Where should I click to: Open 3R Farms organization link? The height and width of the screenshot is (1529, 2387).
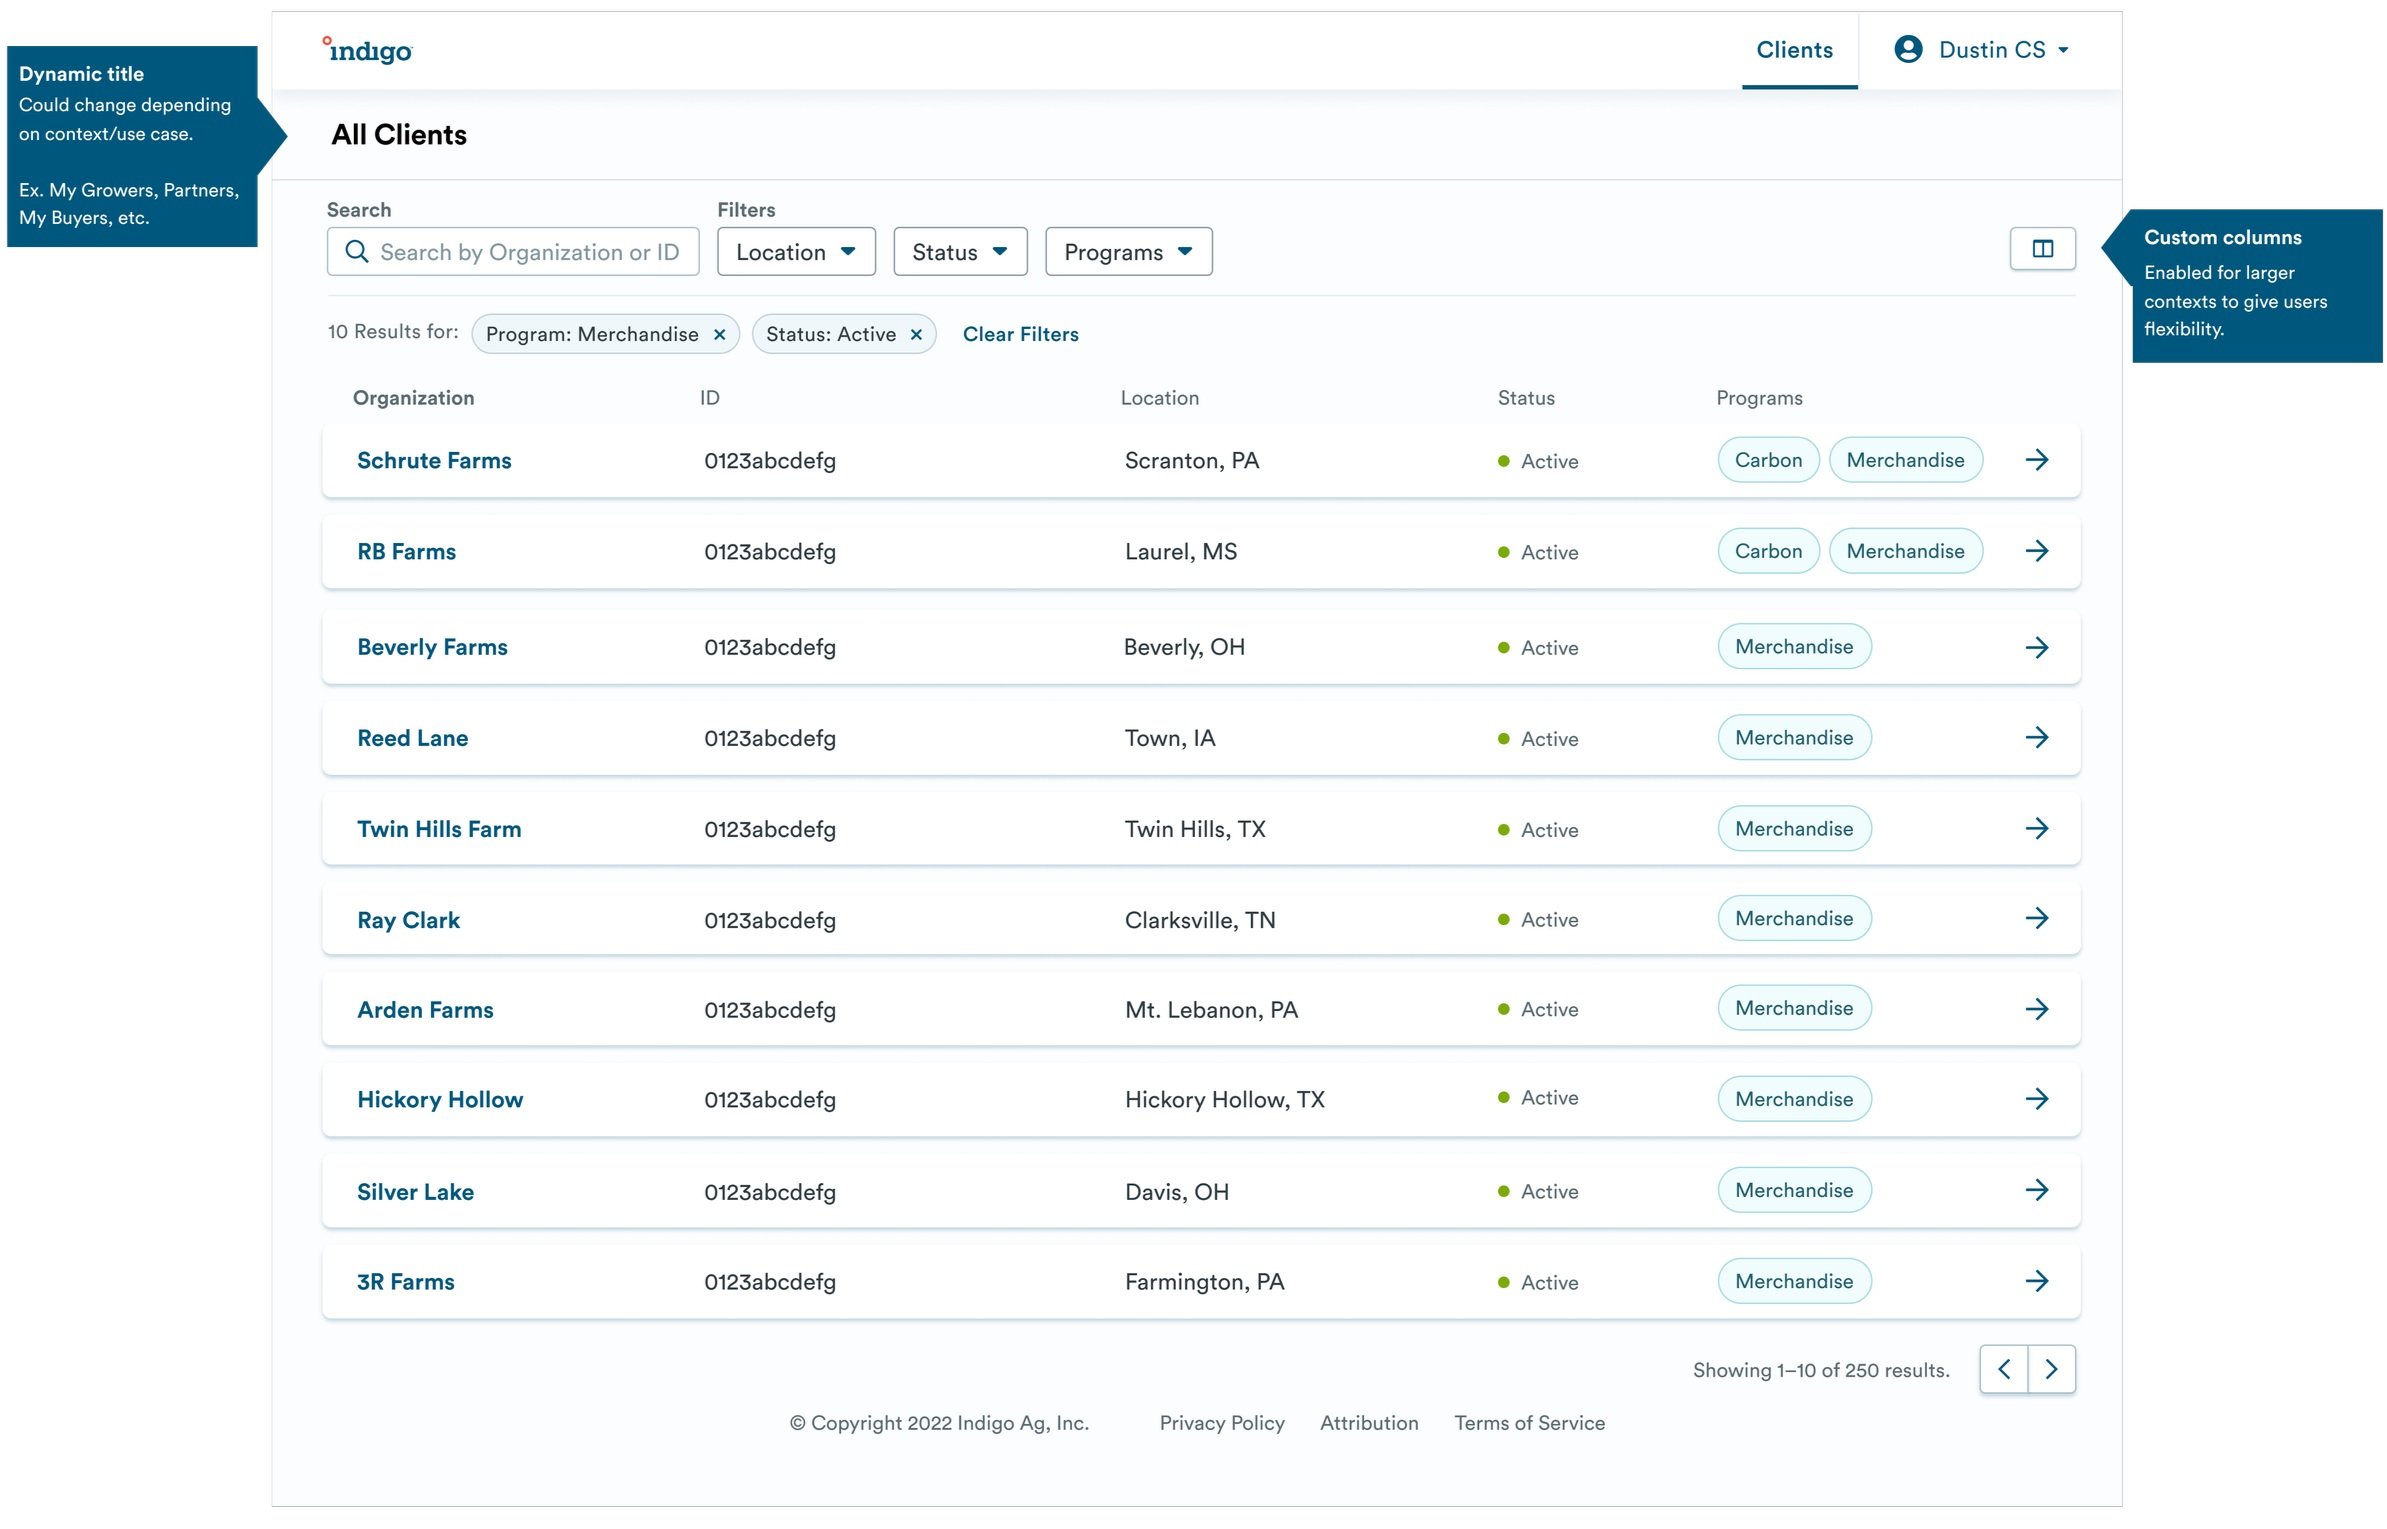coord(405,1283)
